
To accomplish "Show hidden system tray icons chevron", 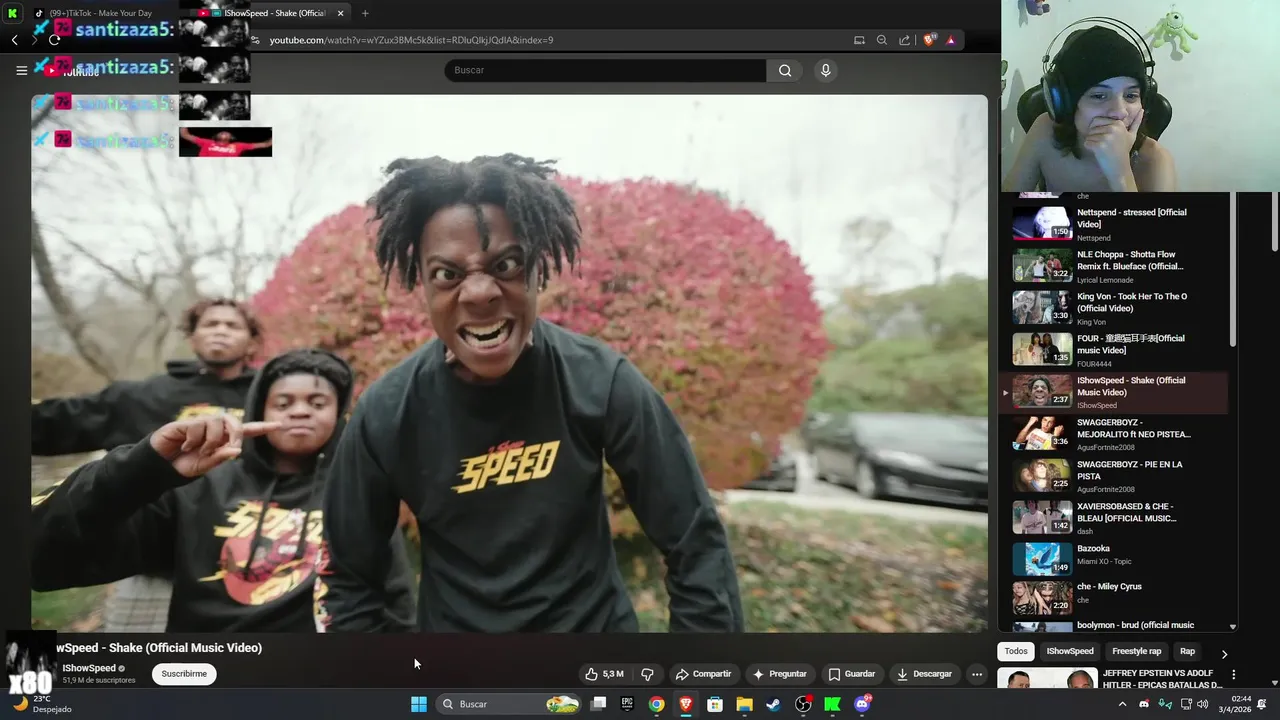I will click(1122, 704).
